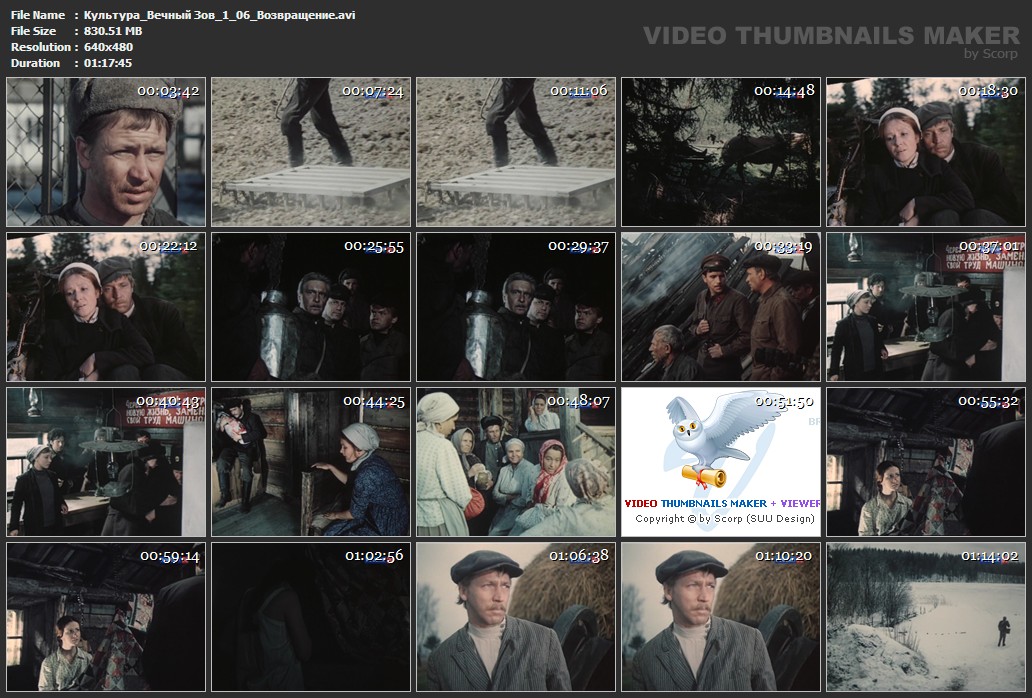The image size is (1032, 698).
Task: Select the couple thumbnail at 00:18:30
Action: tap(926, 152)
